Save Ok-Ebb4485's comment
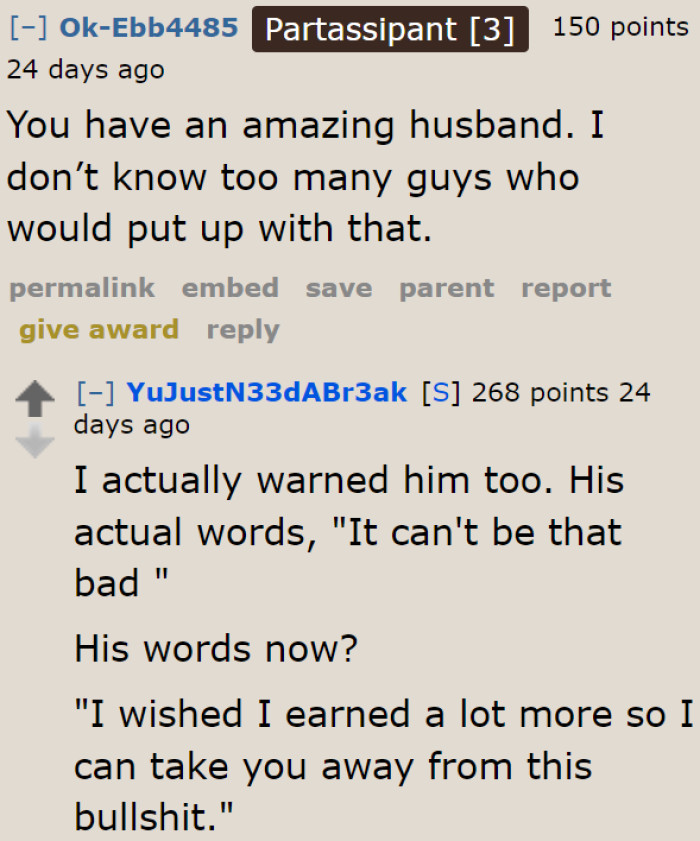The width and height of the screenshot is (700, 841). [x=338, y=288]
